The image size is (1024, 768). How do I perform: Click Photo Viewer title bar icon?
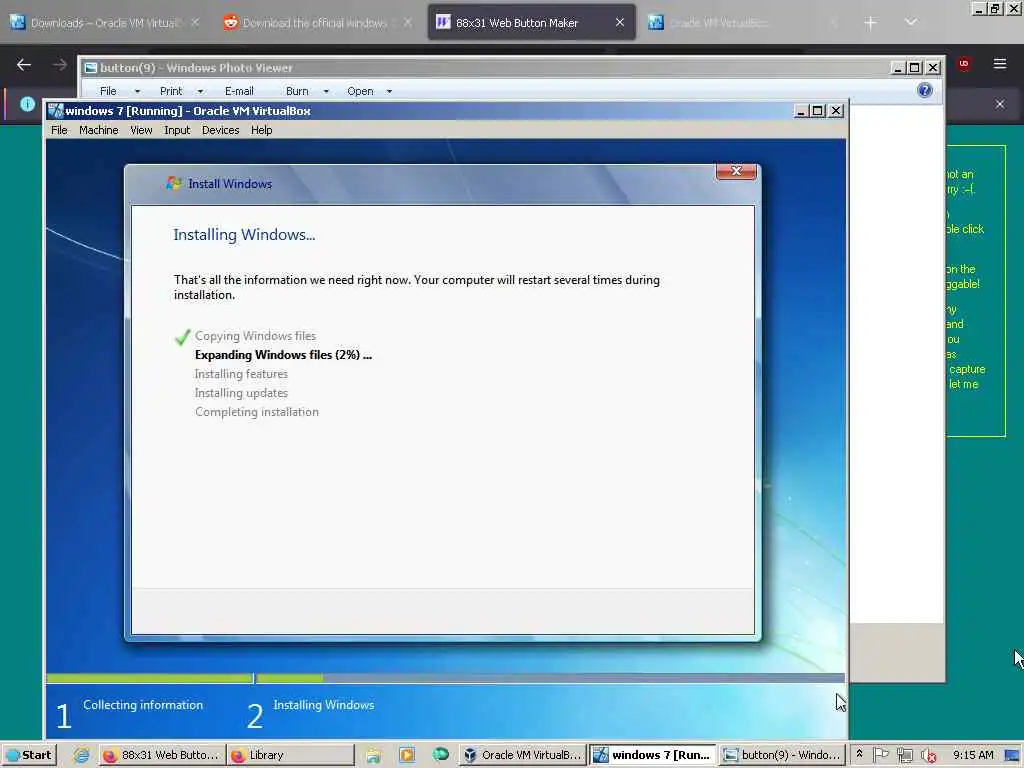pyautogui.click(x=91, y=67)
